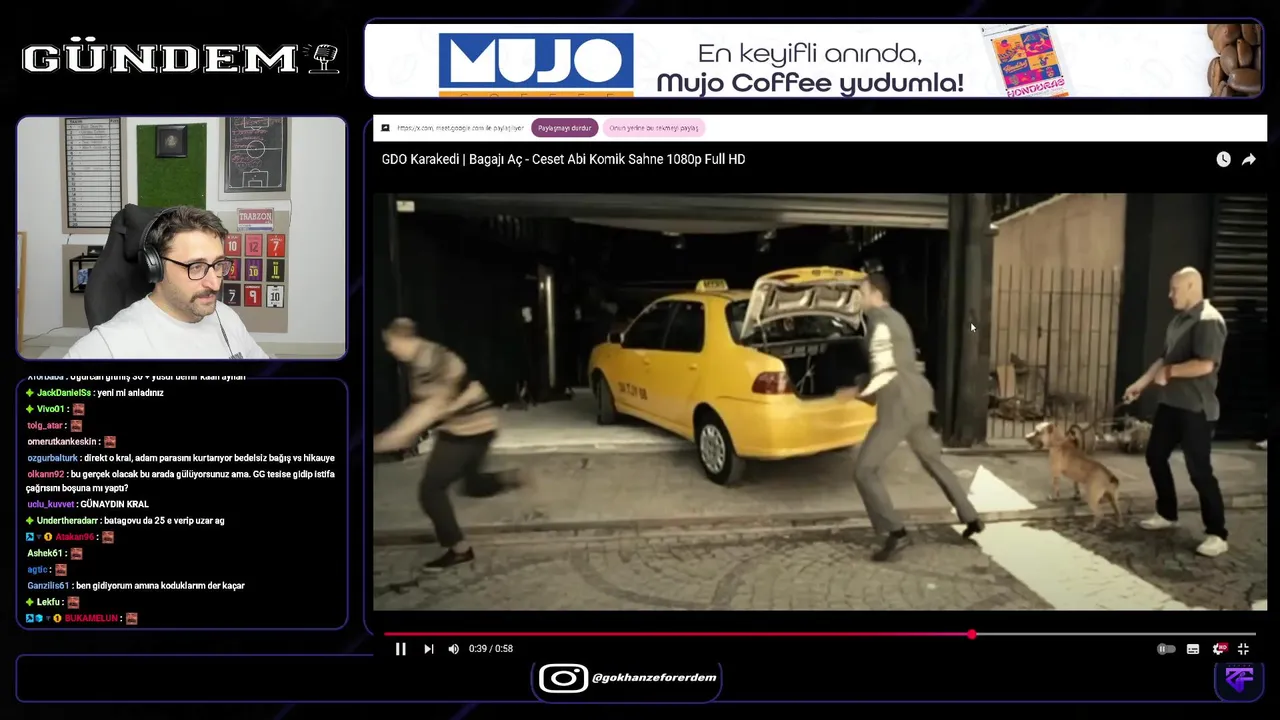Click username Ganzilis61 in chat

click(47, 586)
